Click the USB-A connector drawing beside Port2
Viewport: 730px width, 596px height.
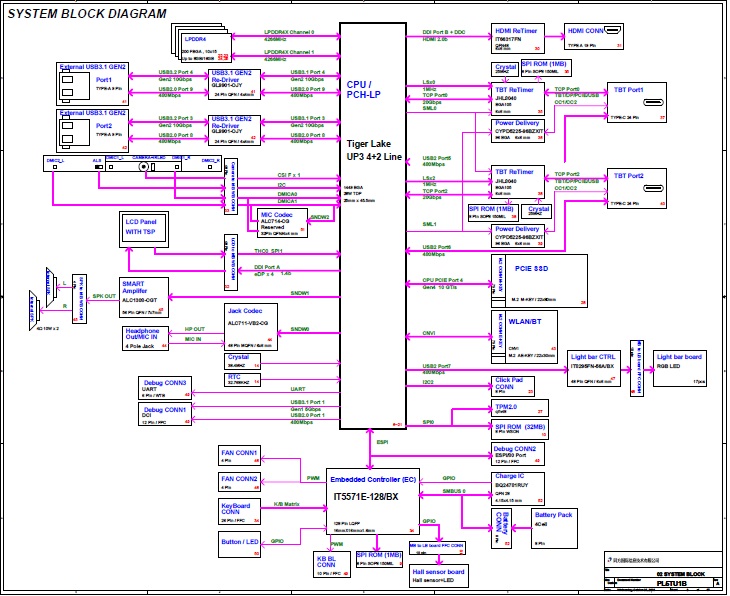click(73, 132)
